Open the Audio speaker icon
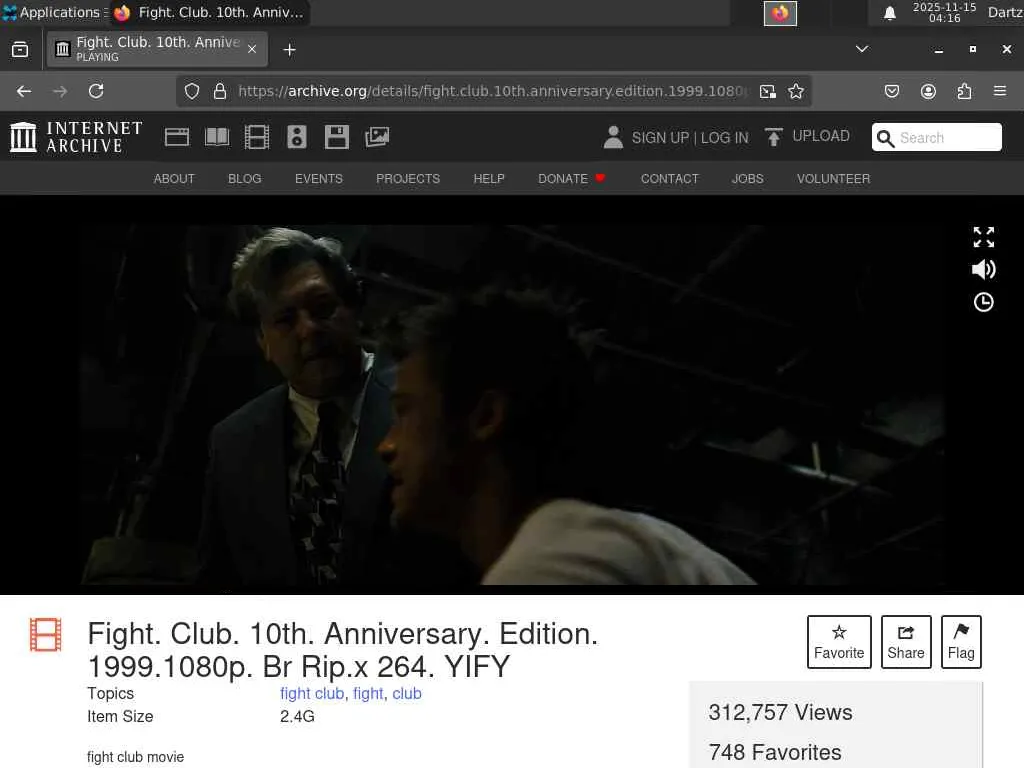 pyautogui.click(x=296, y=137)
